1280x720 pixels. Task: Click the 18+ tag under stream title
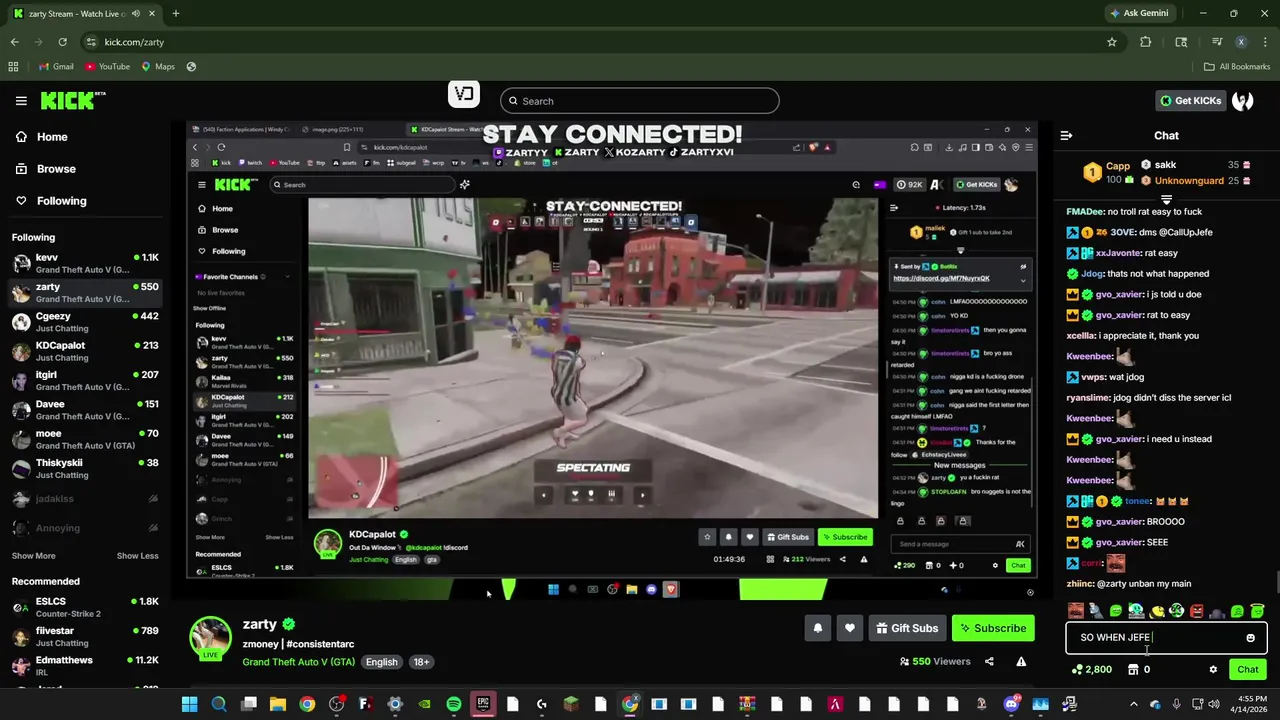[x=421, y=662]
